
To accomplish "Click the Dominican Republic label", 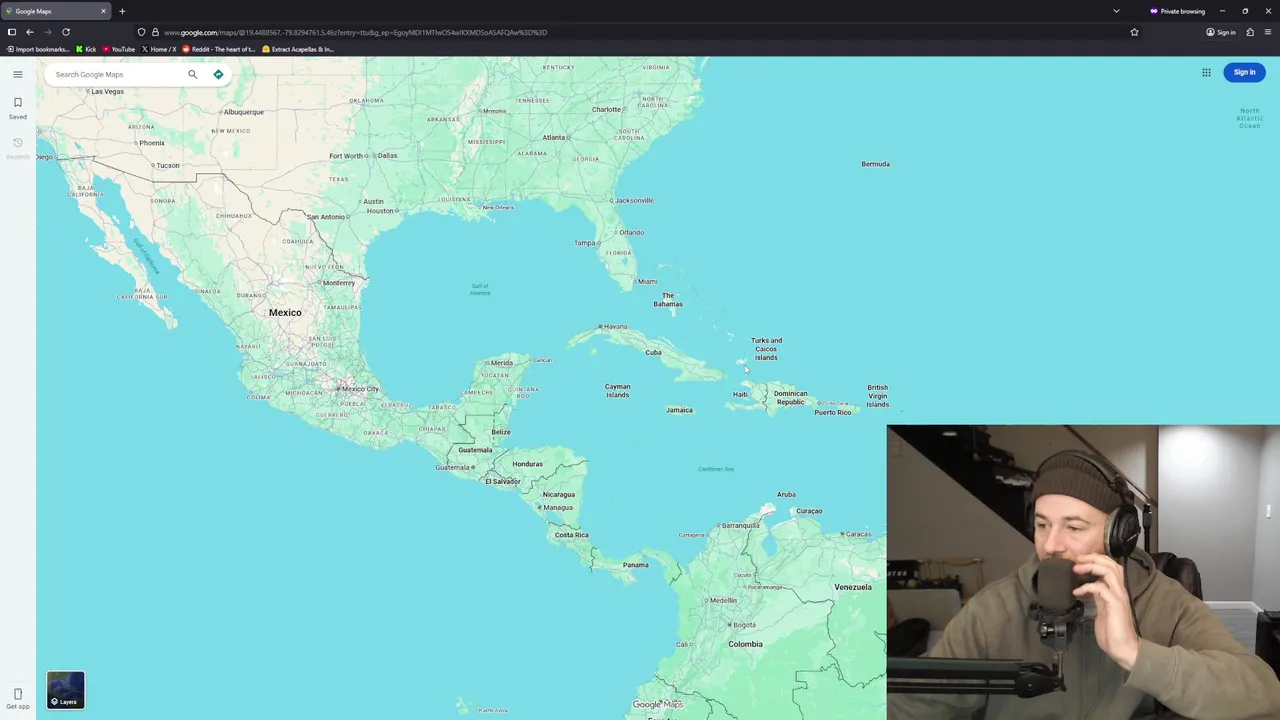I will 790,398.
